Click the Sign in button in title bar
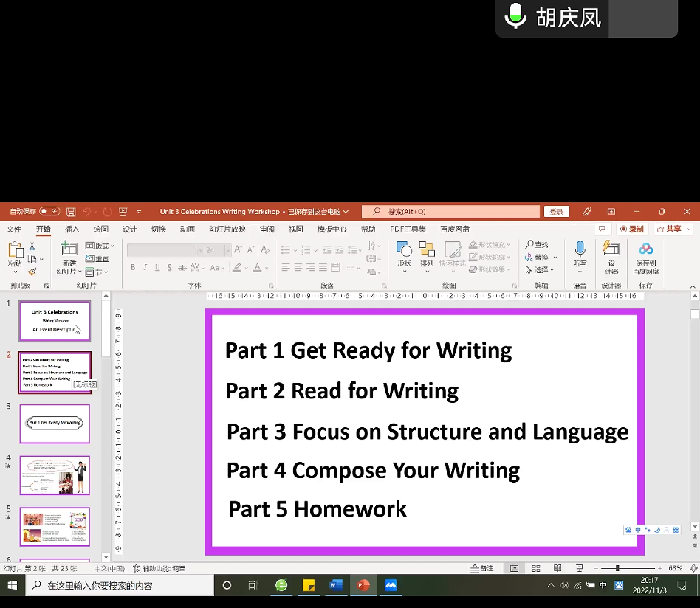700x608 pixels. 556,212
